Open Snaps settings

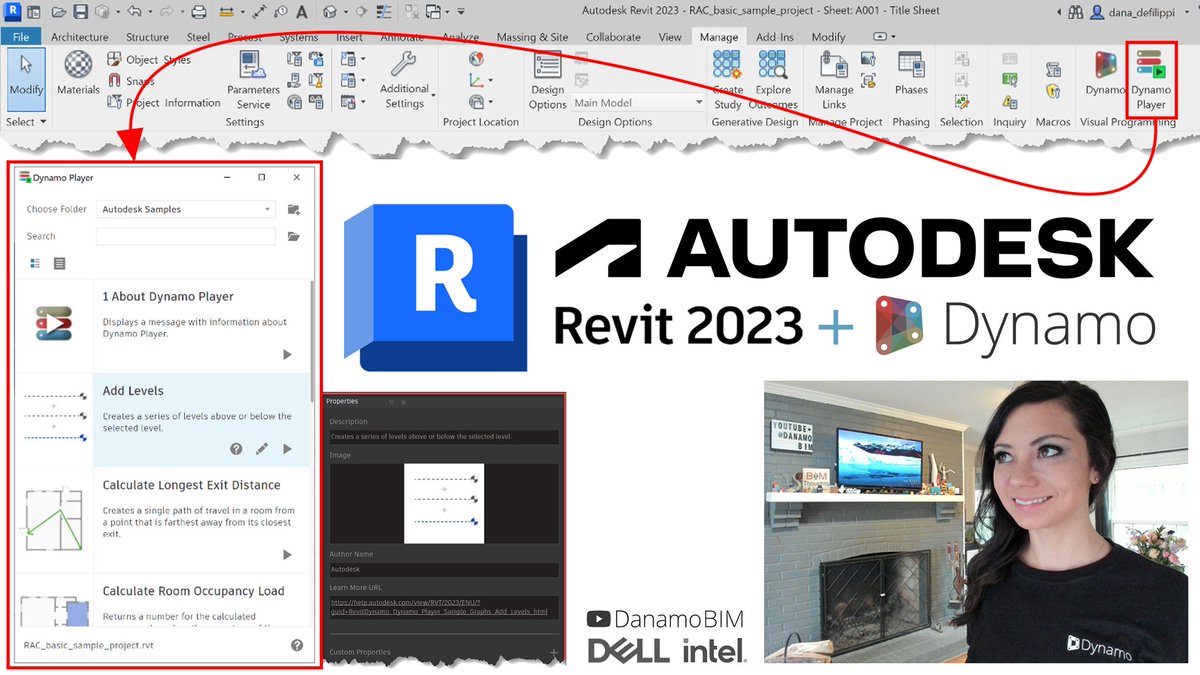click(131, 81)
